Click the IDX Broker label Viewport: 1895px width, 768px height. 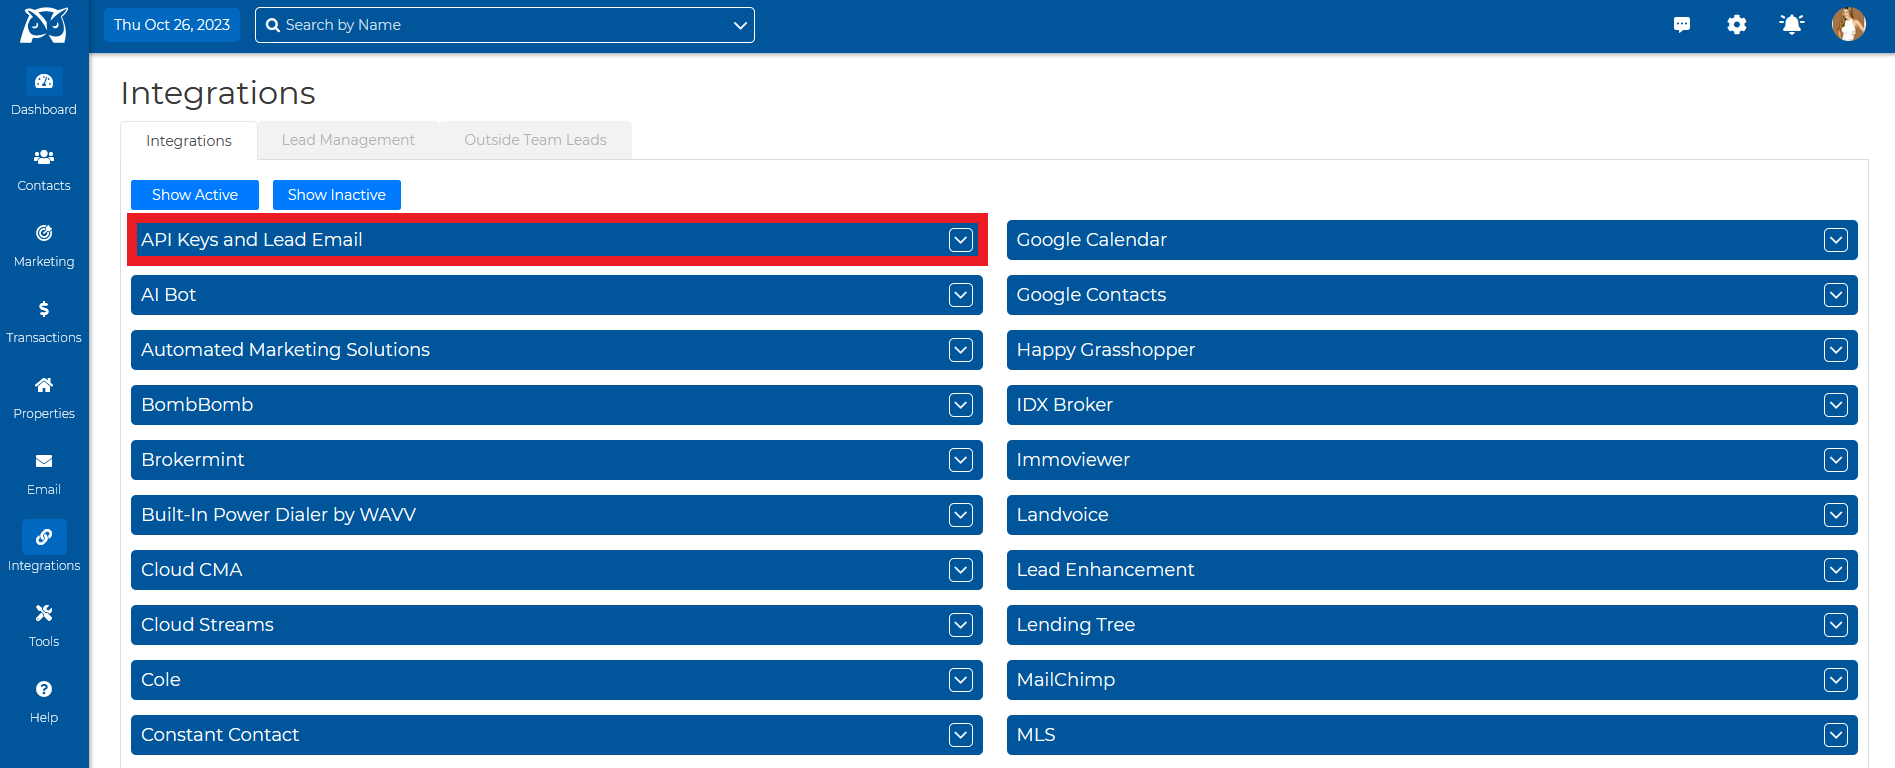click(x=1065, y=405)
